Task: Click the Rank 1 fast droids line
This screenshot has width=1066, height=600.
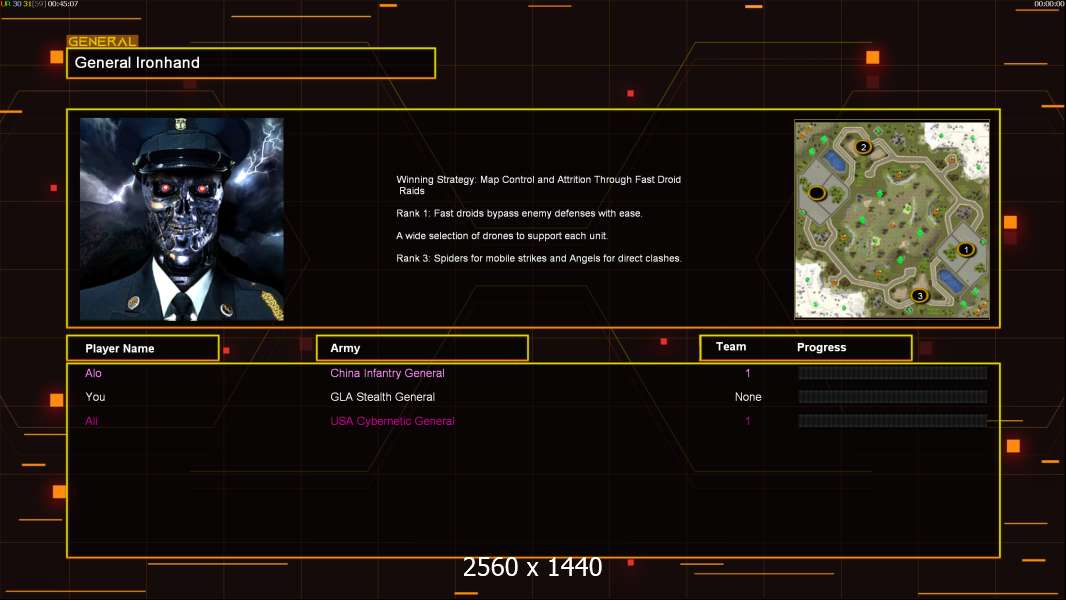Action: [519, 213]
